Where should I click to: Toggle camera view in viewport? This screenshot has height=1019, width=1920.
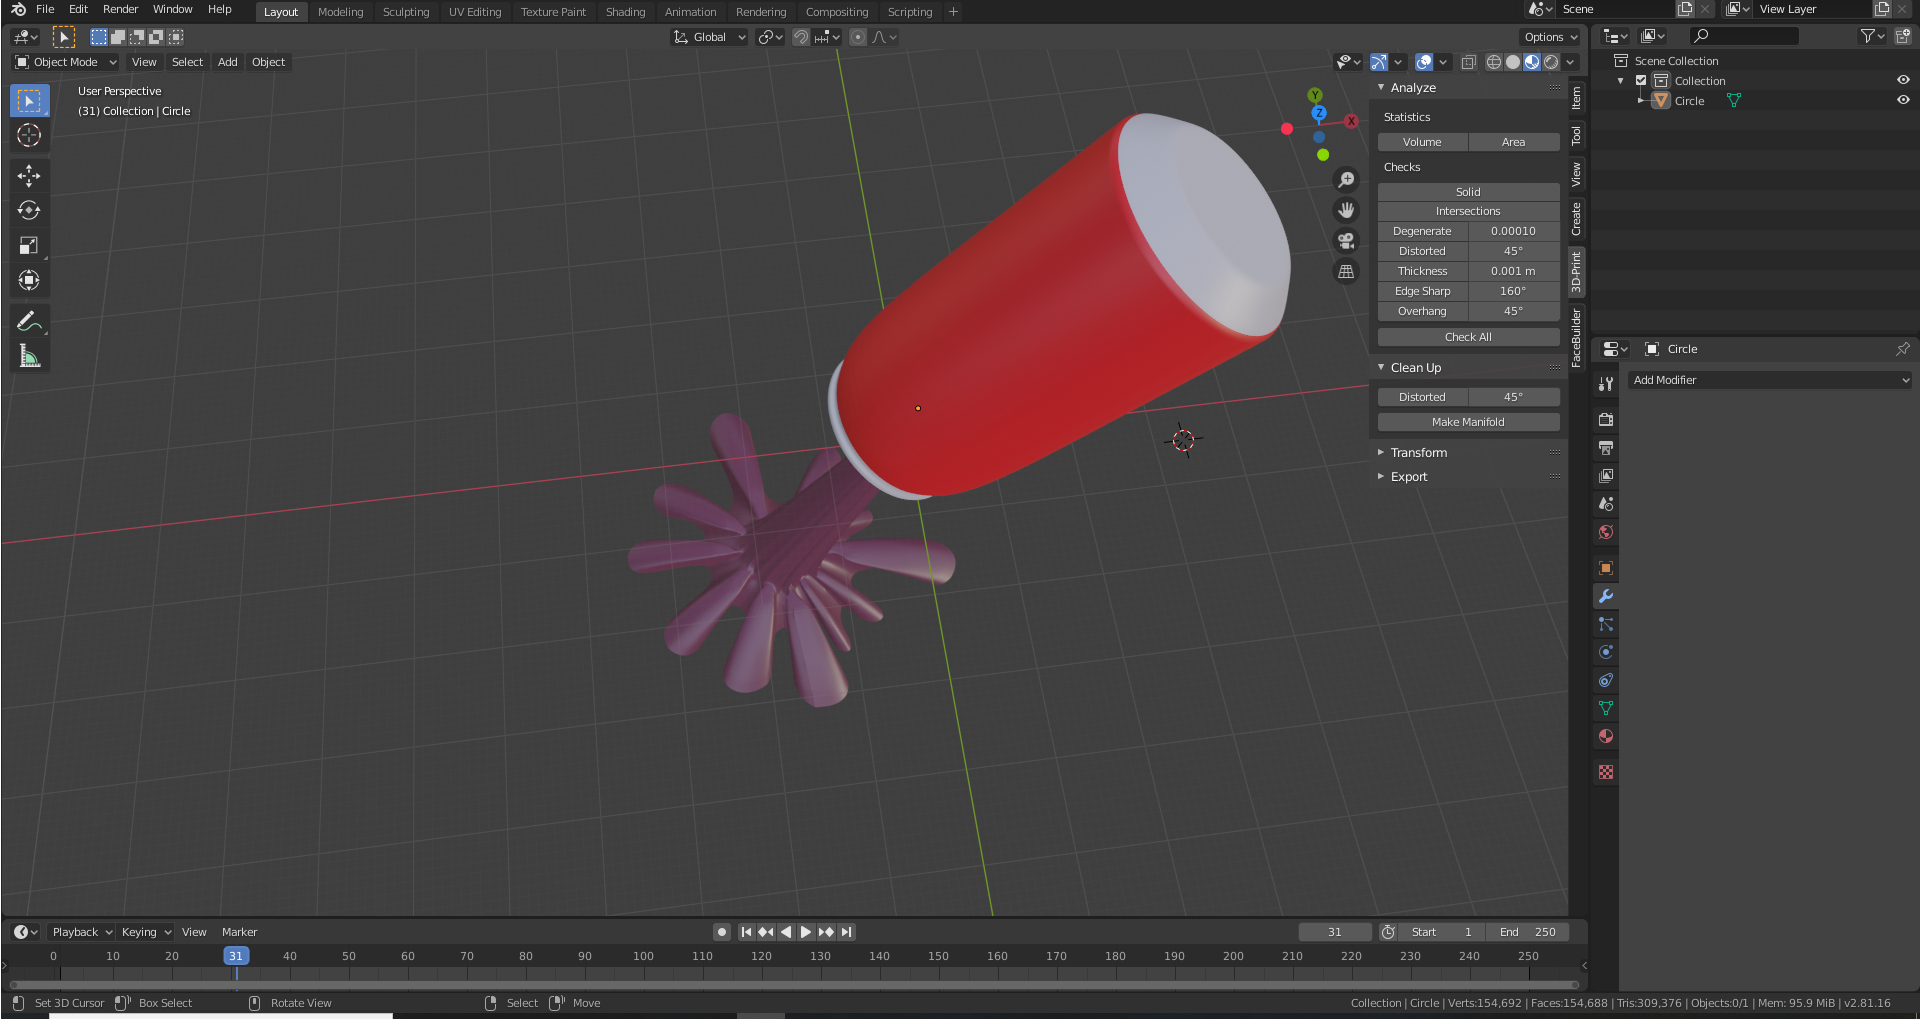[x=1346, y=241]
